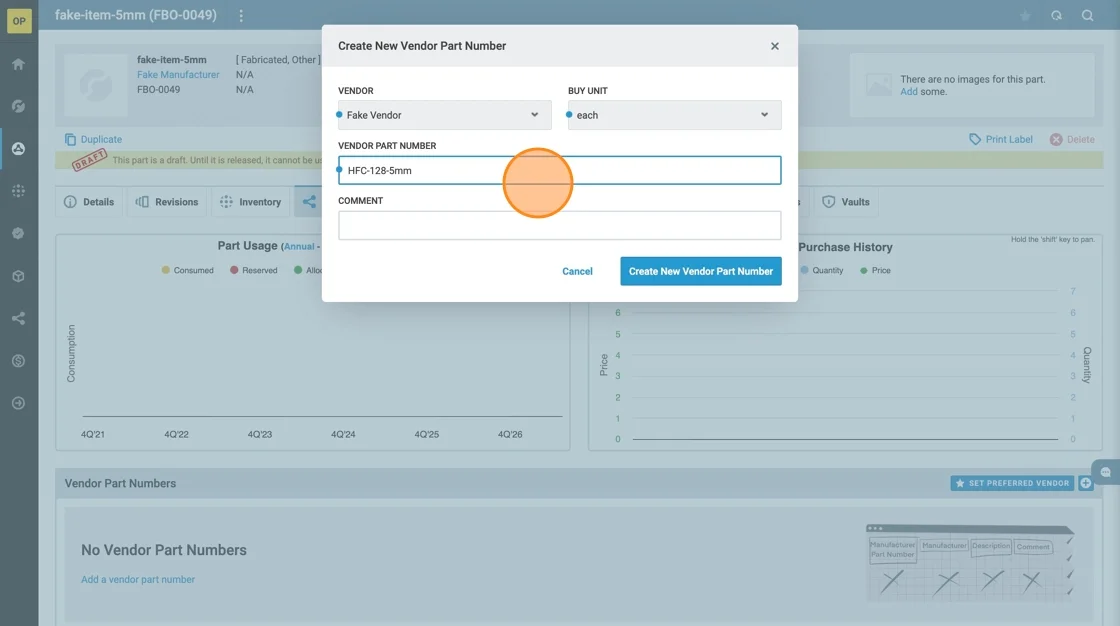Screen dimensions: 1120x626
Task: Switch to the Inventory tab
Action: point(251,202)
